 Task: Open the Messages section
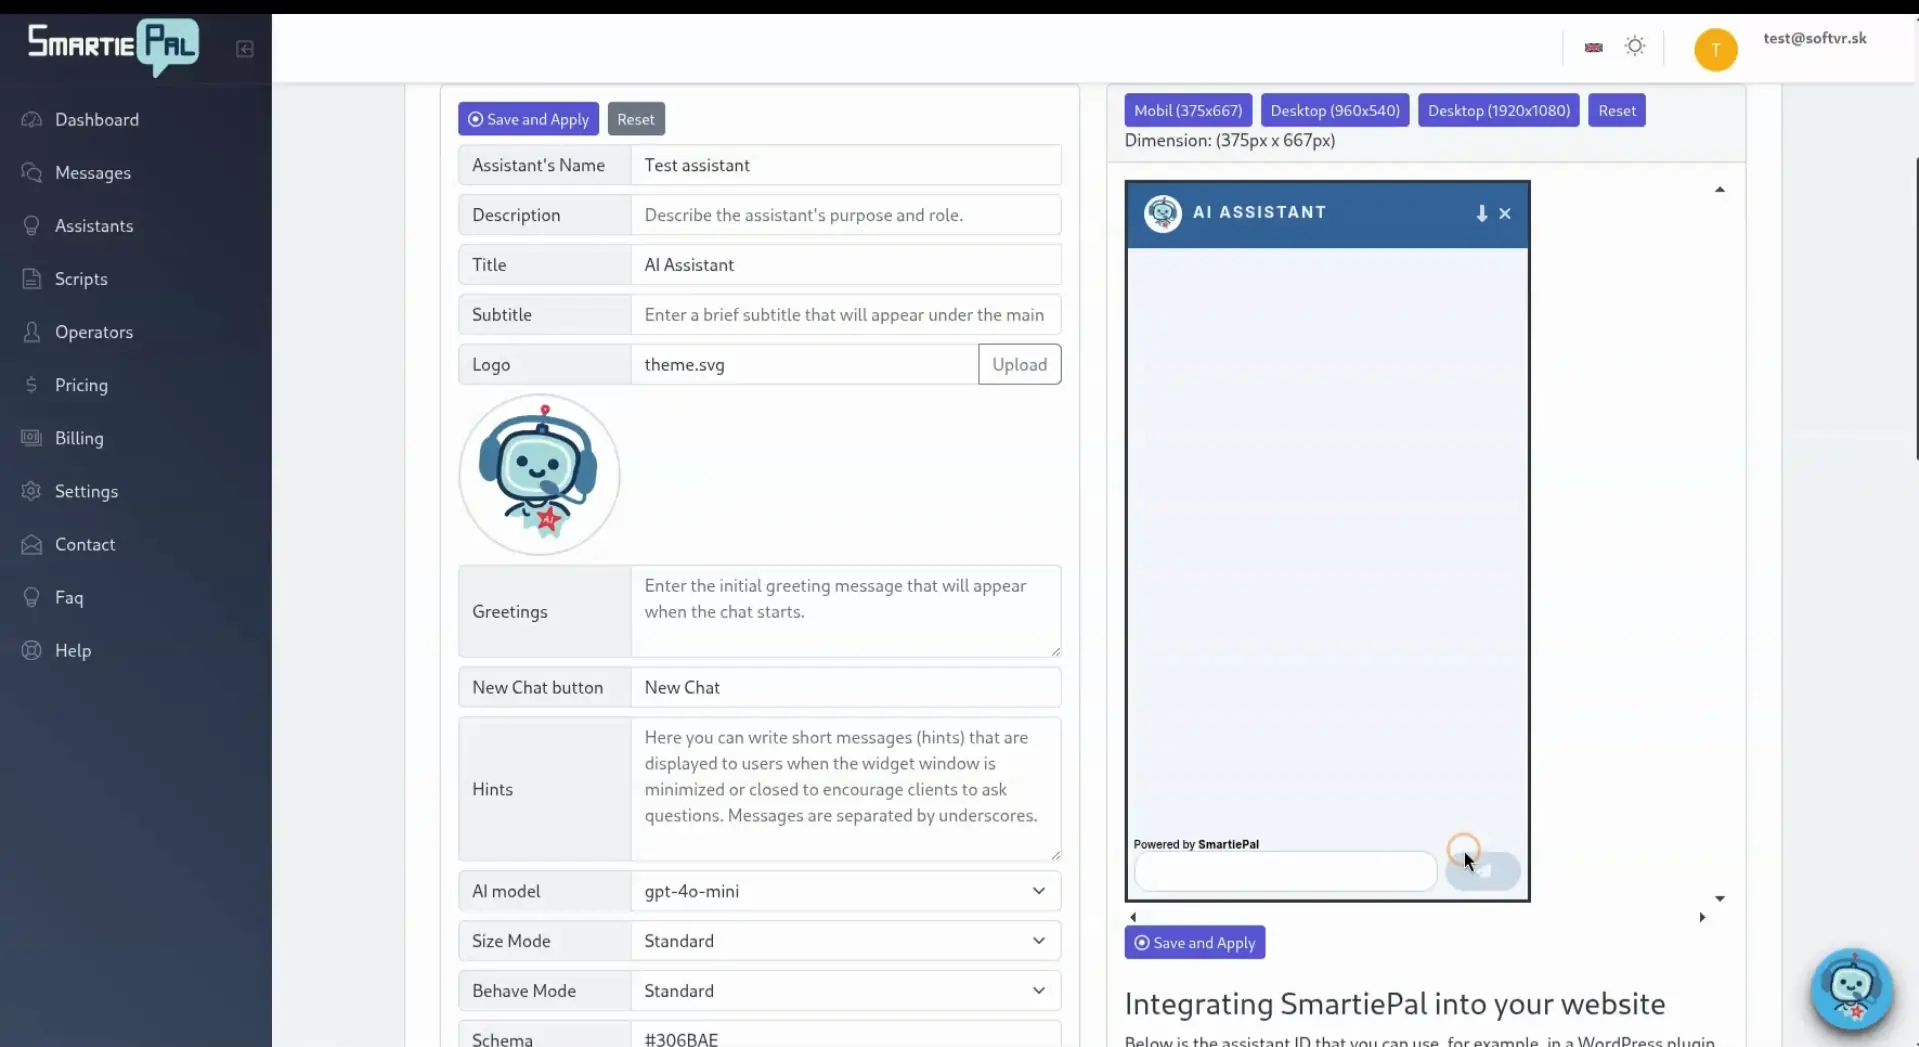(93, 172)
